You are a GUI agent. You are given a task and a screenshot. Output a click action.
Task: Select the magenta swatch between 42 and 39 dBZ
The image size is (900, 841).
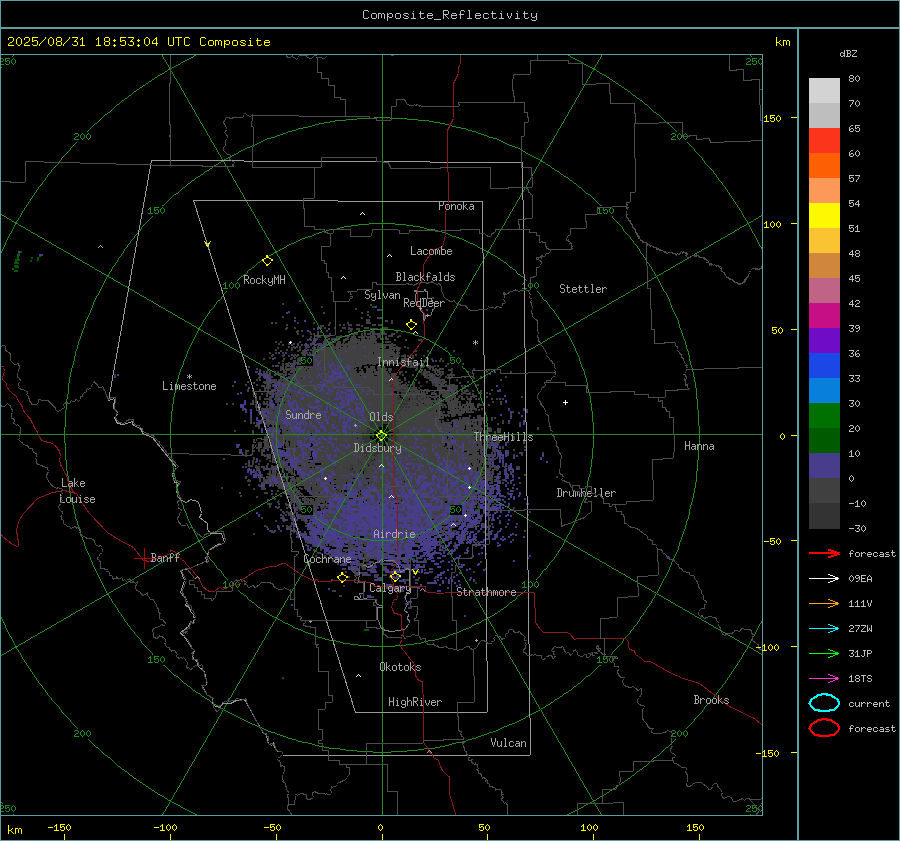[824, 315]
